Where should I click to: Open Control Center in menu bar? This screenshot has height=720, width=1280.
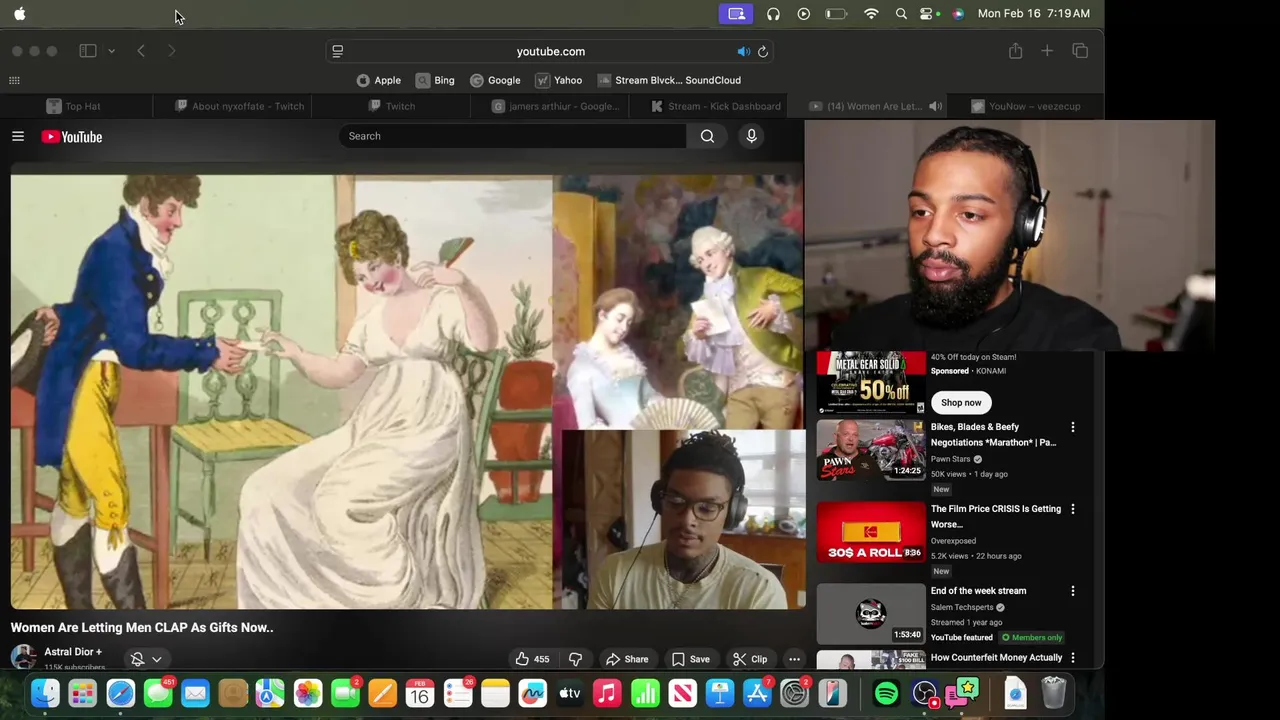[928, 14]
